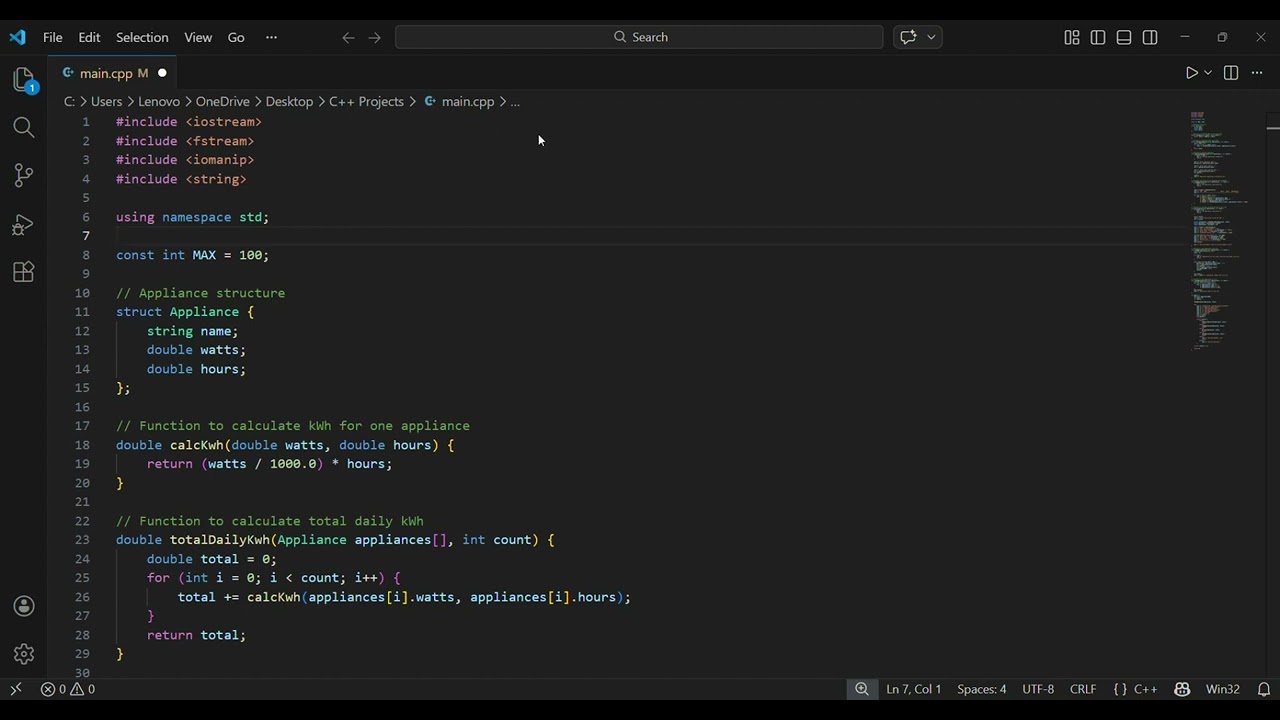Open the Go menu
This screenshot has width=1280, height=720.
236,37
